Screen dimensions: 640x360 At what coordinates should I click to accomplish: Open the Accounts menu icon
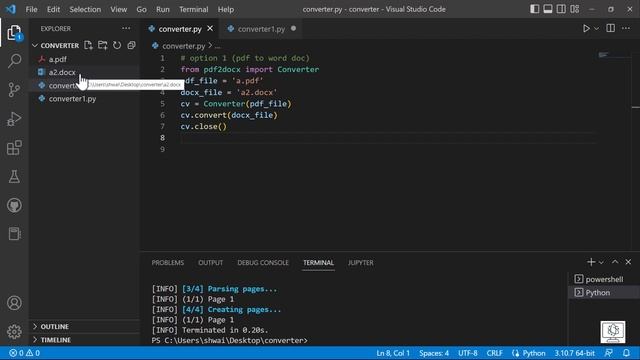coord(14,303)
